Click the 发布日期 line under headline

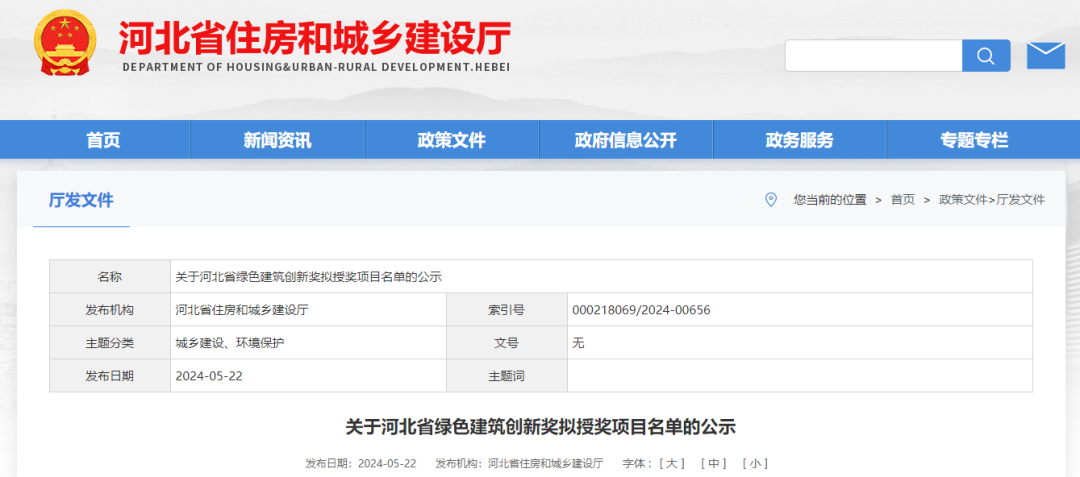point(362,463)
